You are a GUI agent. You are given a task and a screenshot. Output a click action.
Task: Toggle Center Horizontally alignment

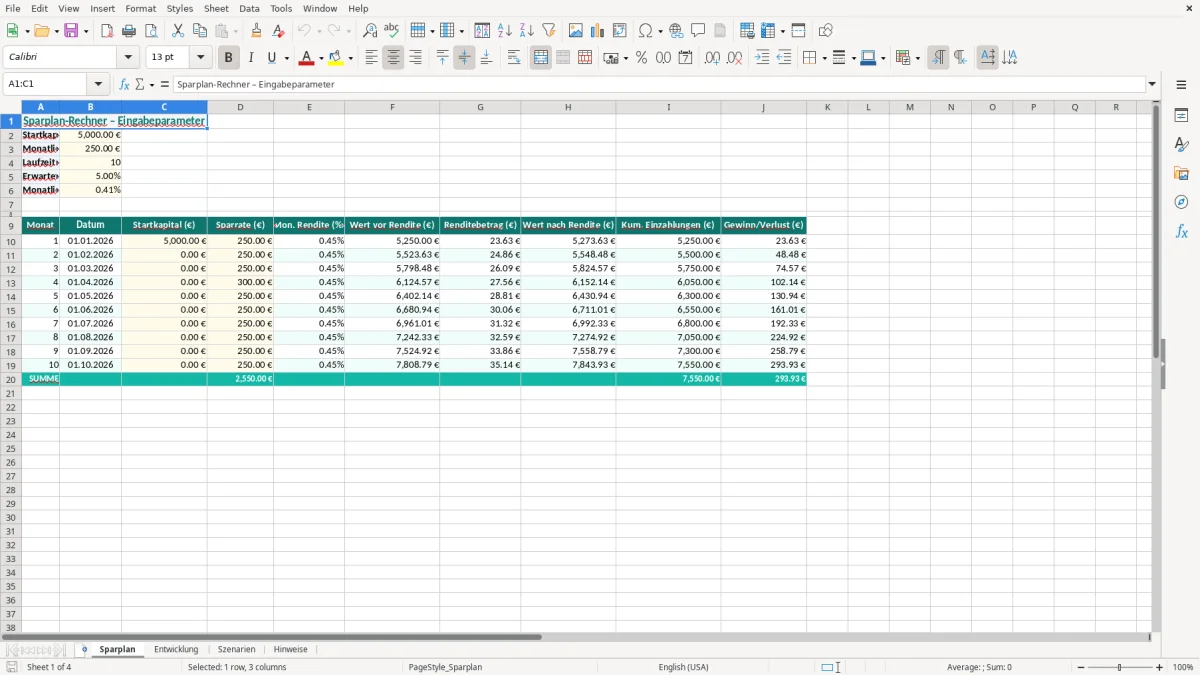coord(393,58)
